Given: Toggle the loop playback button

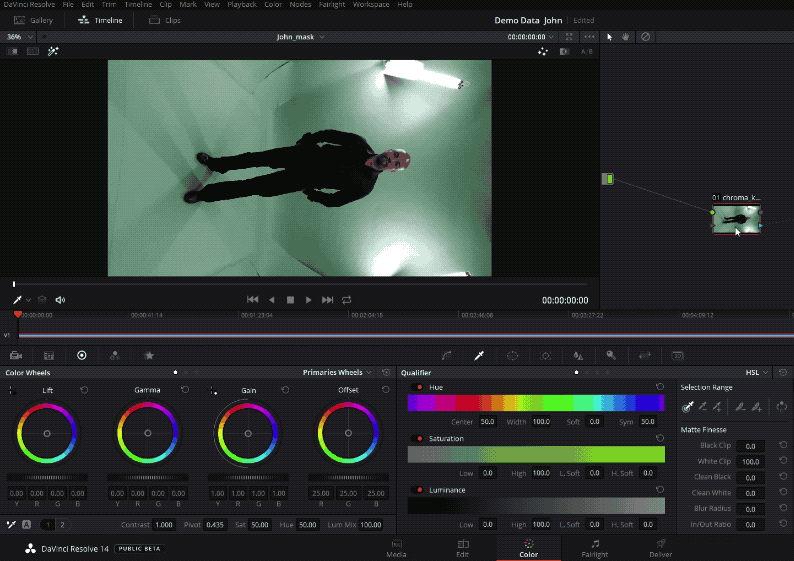Looking at the screenshot, I should [346, 300].
